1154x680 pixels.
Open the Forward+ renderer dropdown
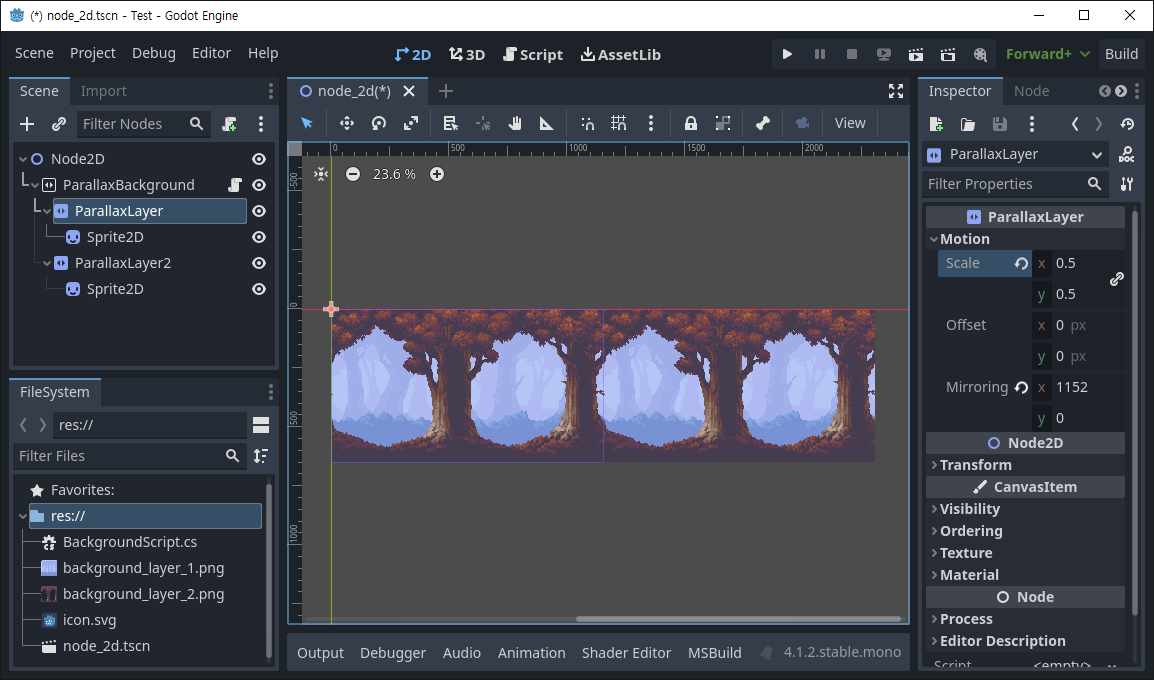pos(1047,54)
